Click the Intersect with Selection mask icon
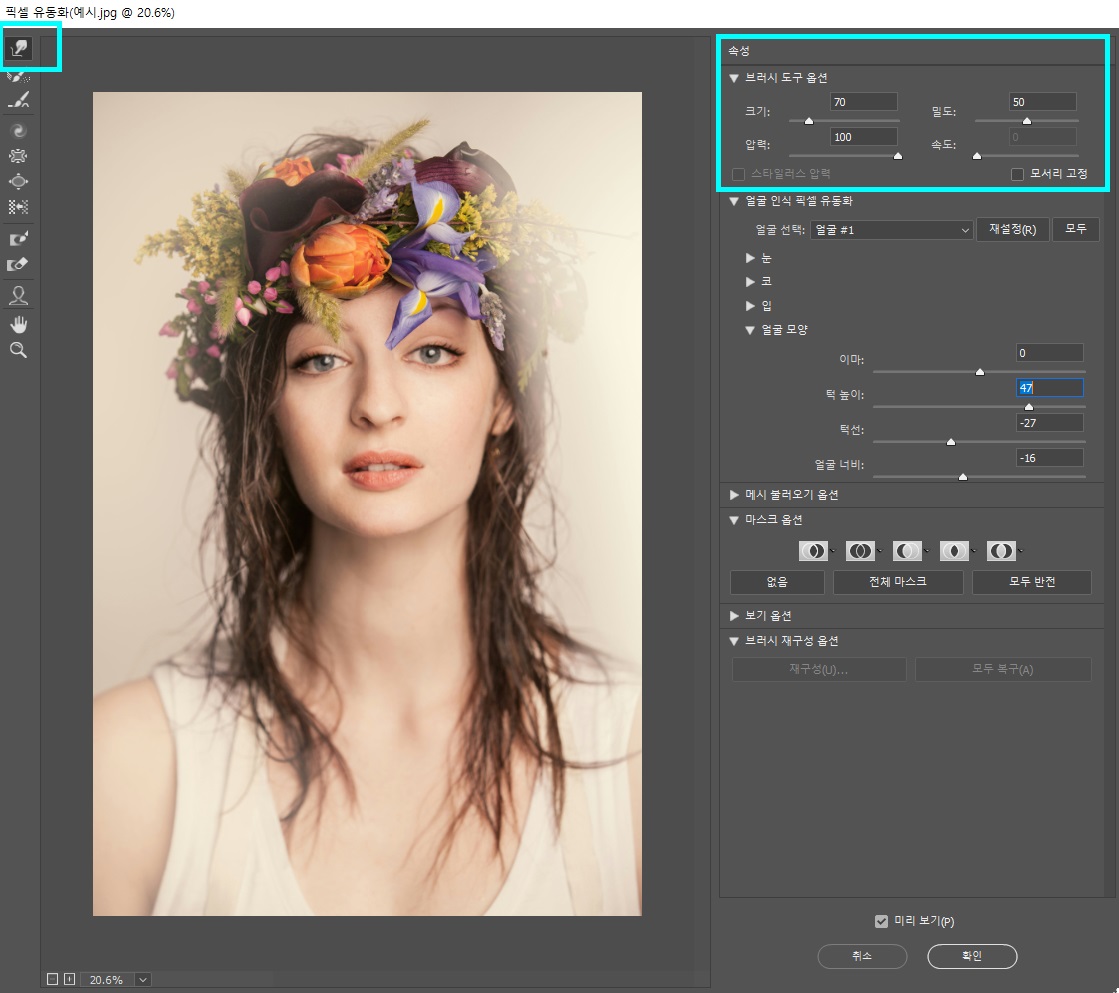 pyautogui.click(x=954, y=550)
